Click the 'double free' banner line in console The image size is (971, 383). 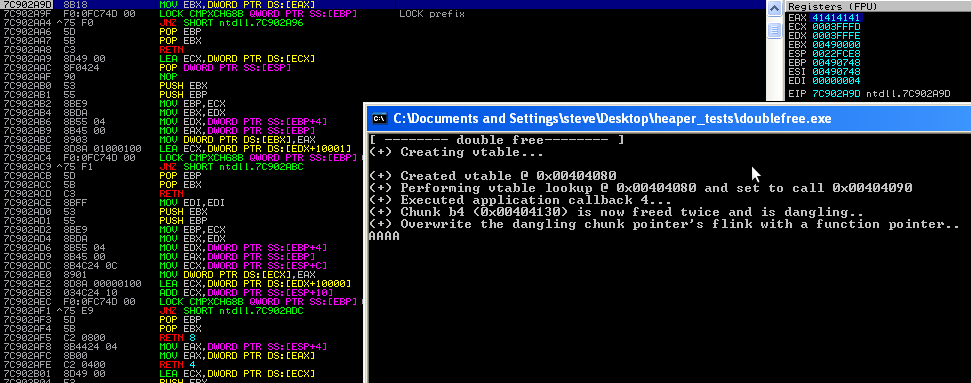tap(496, 139)
